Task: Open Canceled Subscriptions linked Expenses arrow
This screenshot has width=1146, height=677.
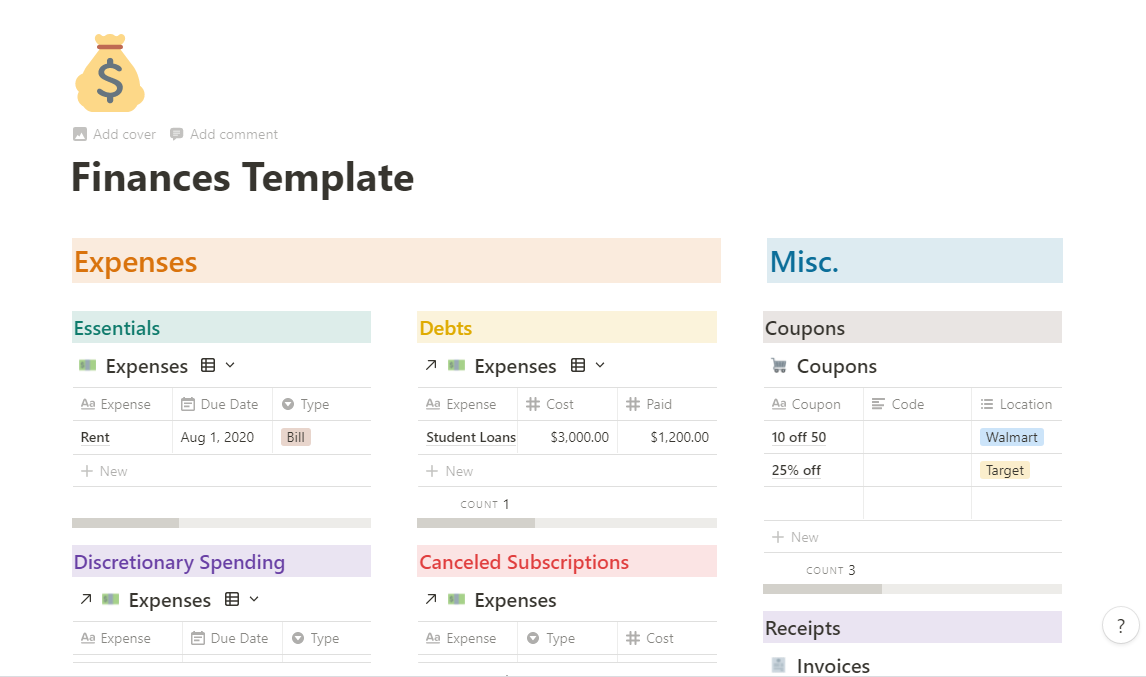Action: point(431,599)
